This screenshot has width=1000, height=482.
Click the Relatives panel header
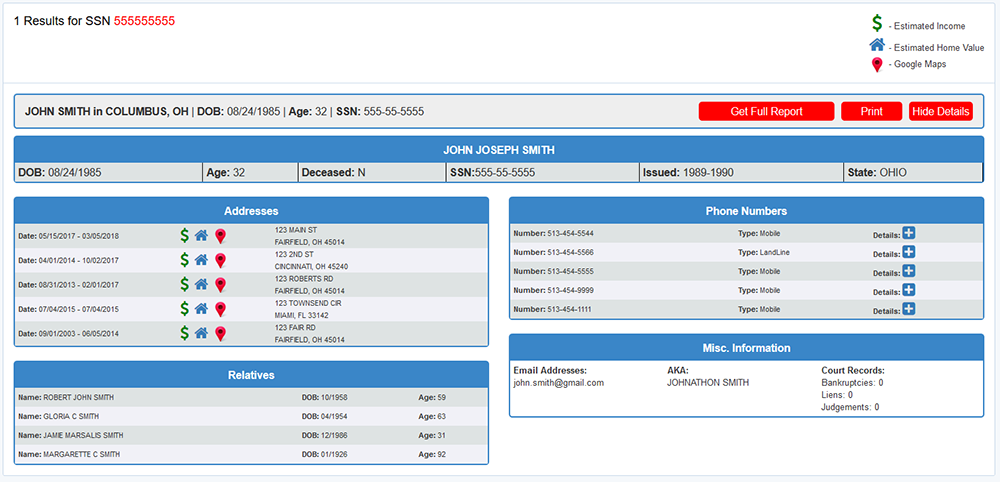(251, 375)
